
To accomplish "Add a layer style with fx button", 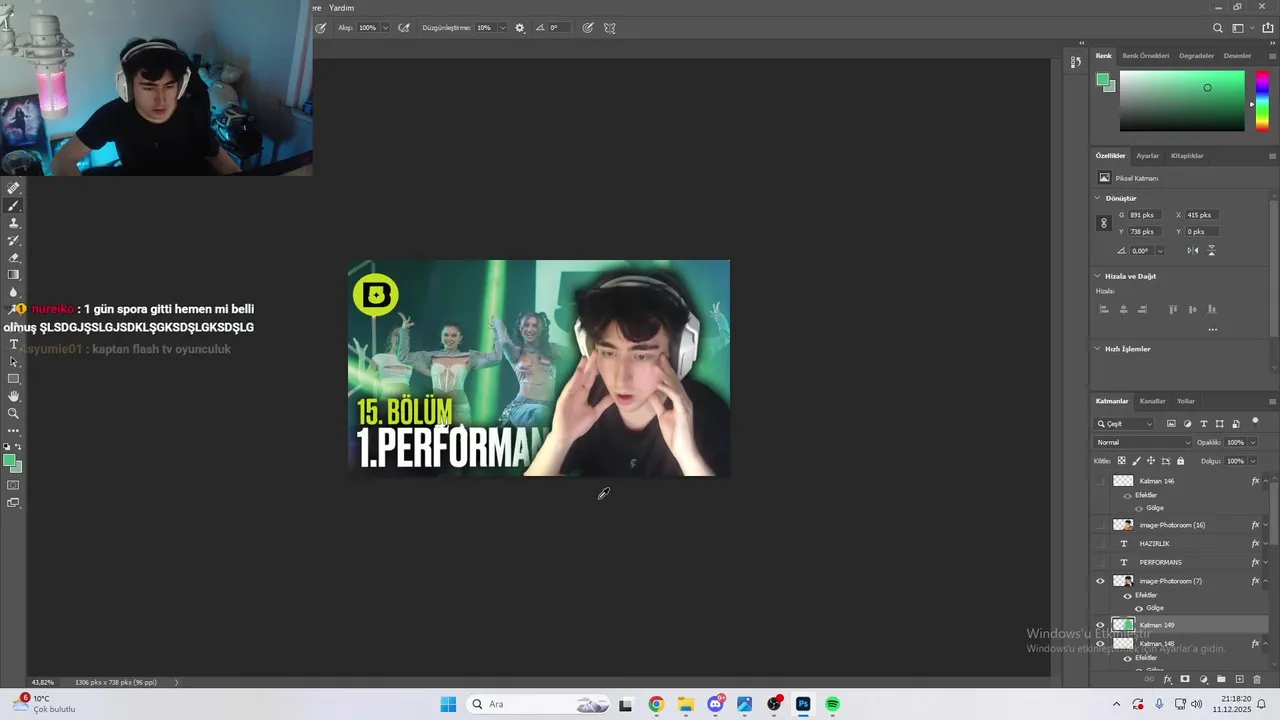I will click(1167, 680).
